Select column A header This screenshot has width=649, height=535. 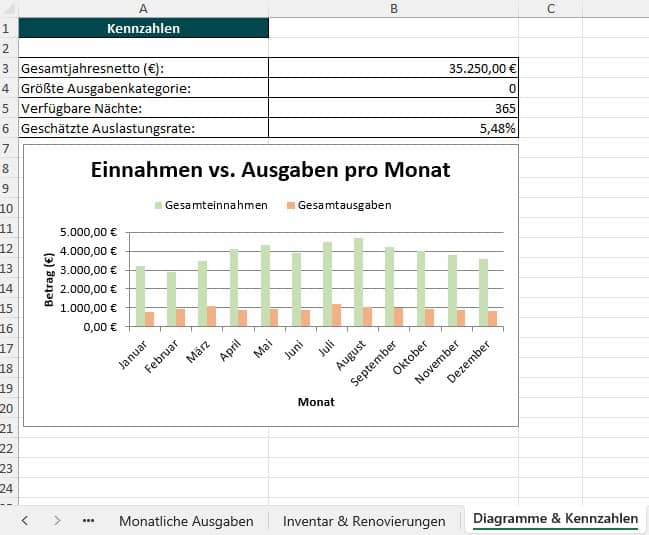(x=143, y=9)
